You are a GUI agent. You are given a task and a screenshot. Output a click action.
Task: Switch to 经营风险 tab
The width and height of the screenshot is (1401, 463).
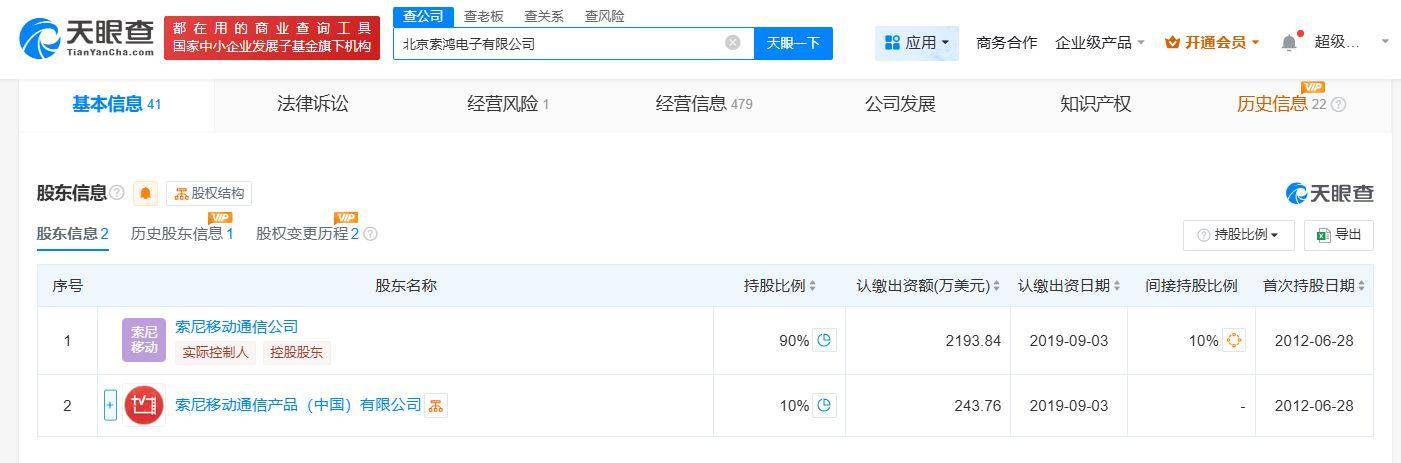[x=508, y=104]
